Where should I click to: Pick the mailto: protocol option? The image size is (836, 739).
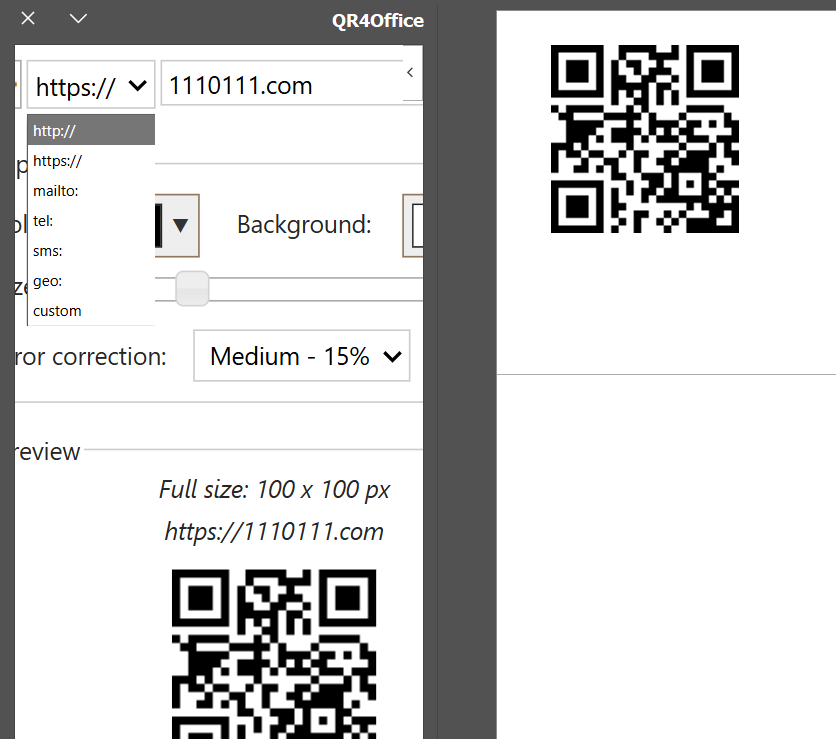(91, 190)
